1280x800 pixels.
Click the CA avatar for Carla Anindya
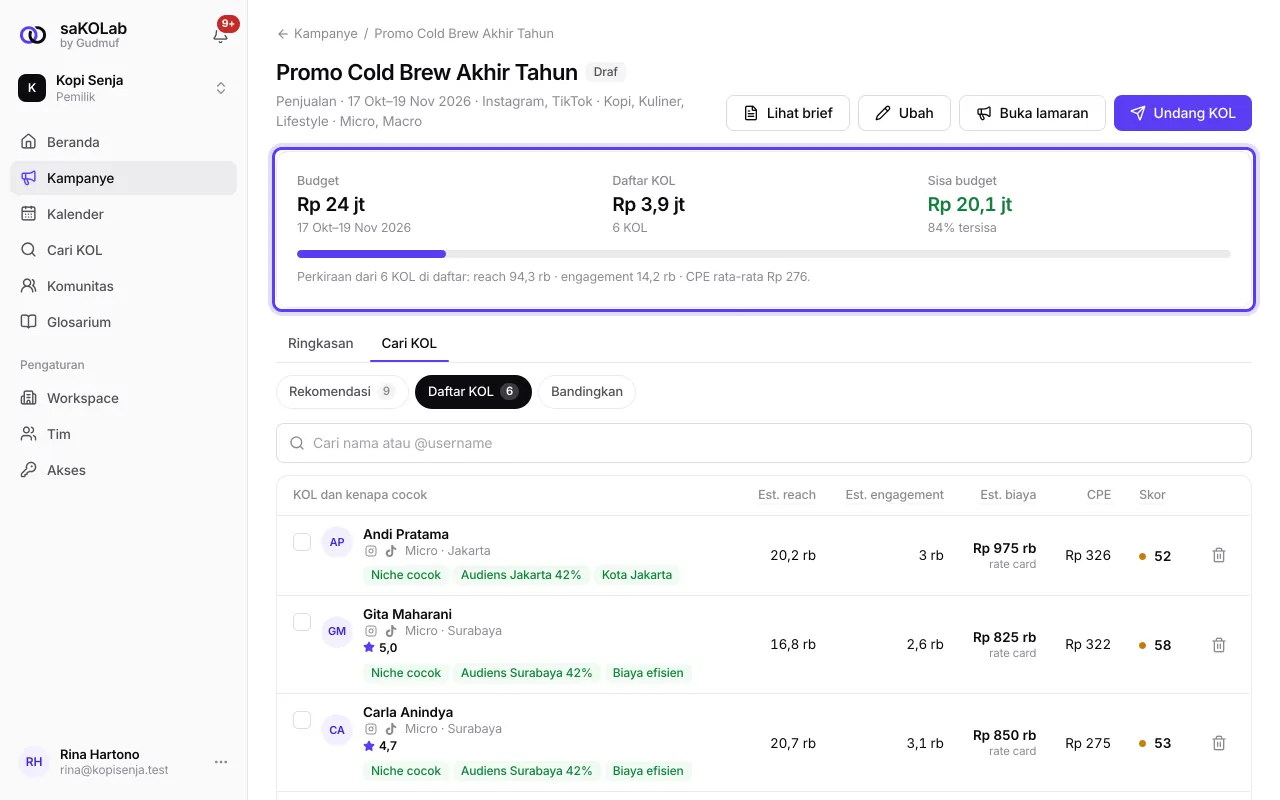(x=337, y=730)
